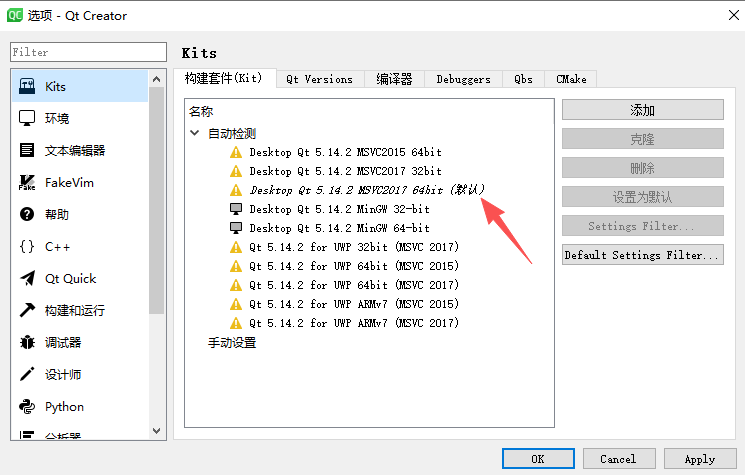745x475 pixels.
Task: Open the 构建和运行 hammer icon
Action: point(27,310)
